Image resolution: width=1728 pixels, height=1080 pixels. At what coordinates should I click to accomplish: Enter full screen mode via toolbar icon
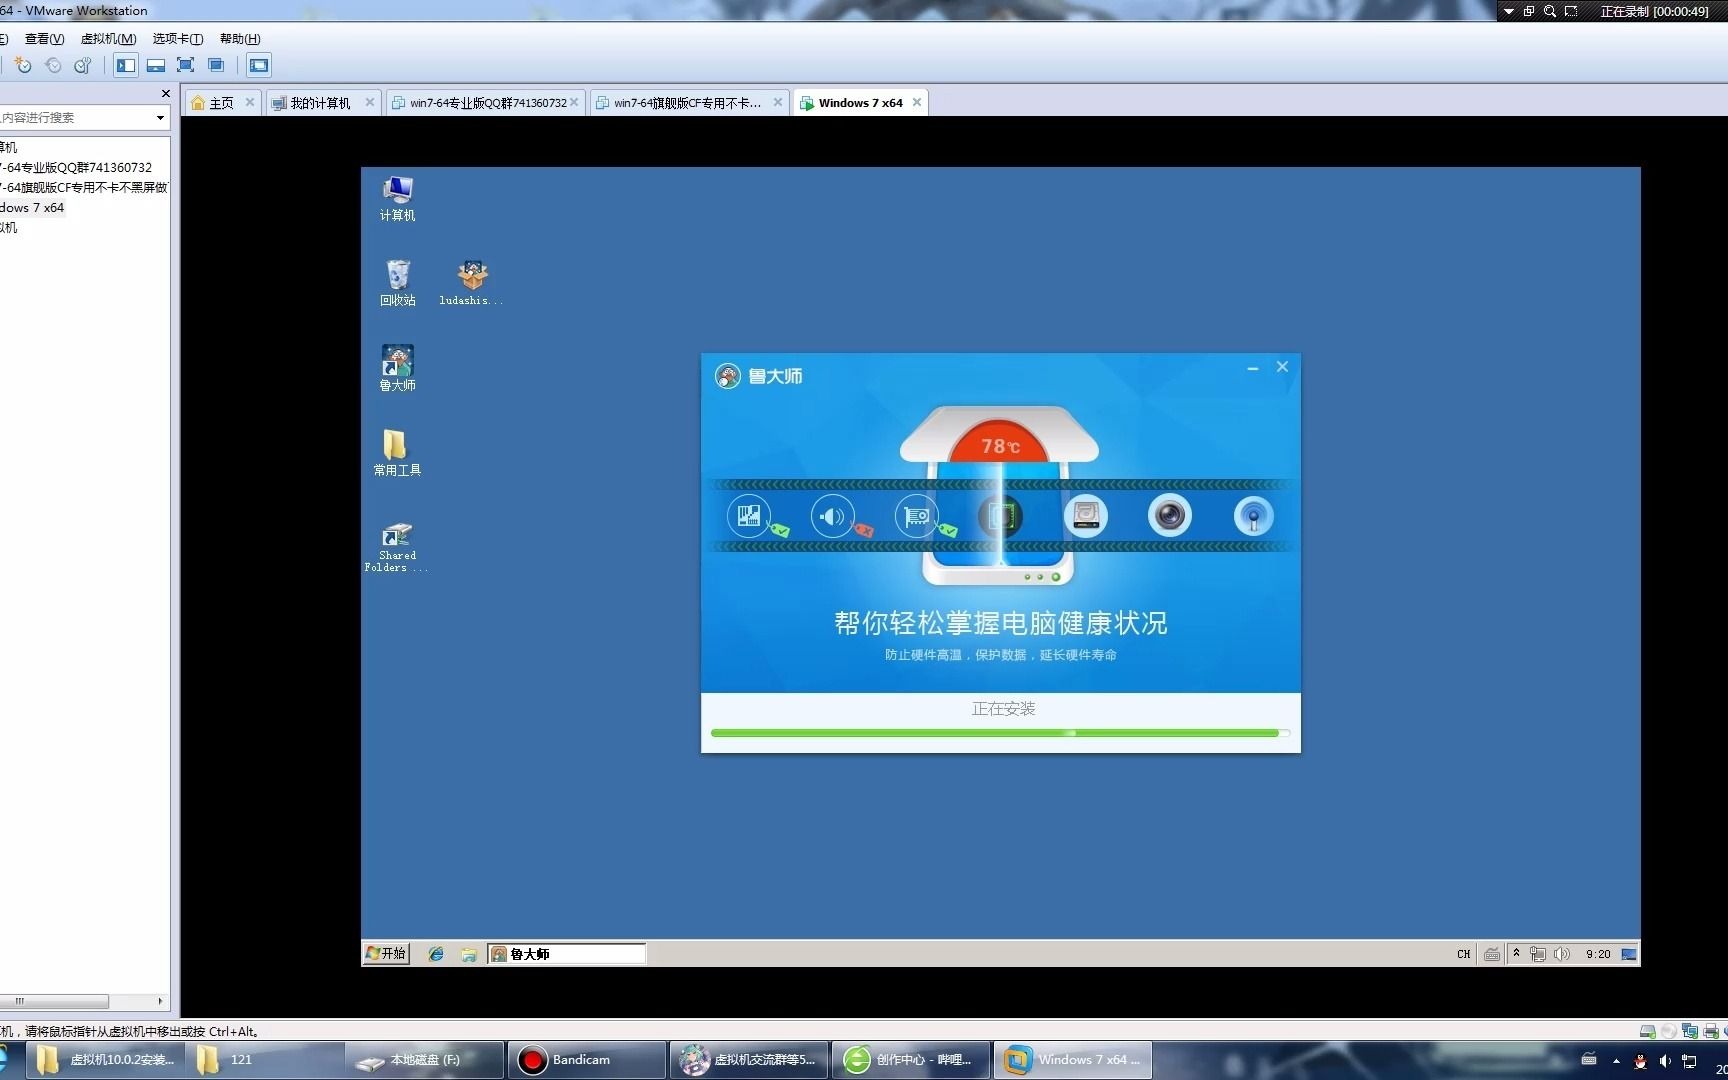coord(186,65)
